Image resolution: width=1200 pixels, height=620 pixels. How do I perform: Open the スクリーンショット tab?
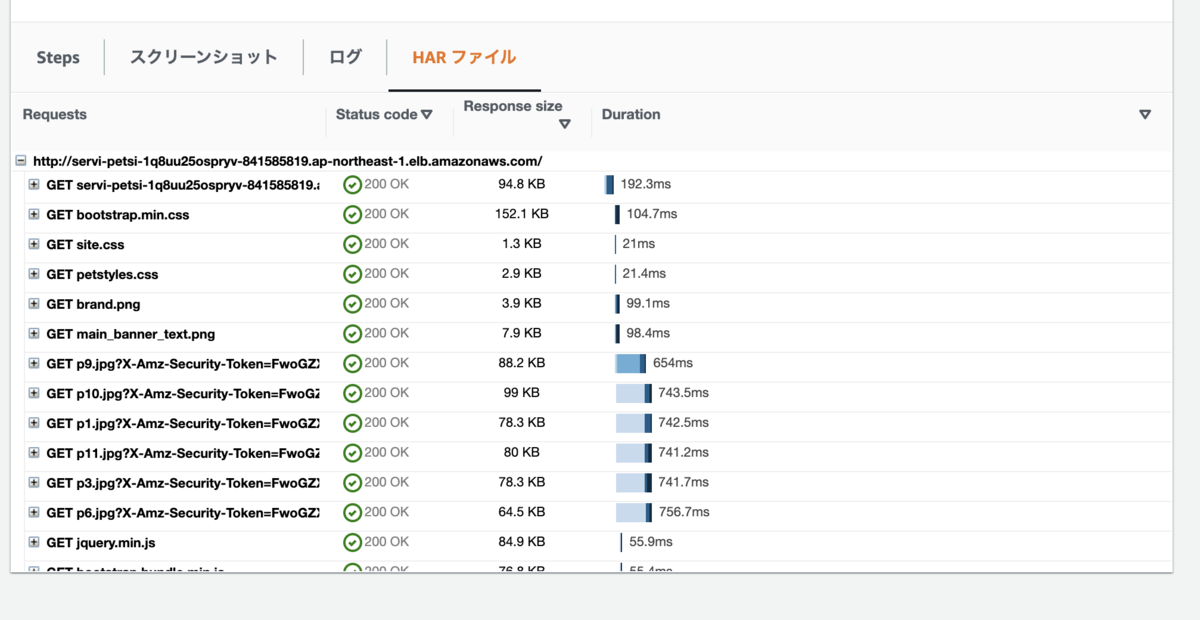point(204,57)
